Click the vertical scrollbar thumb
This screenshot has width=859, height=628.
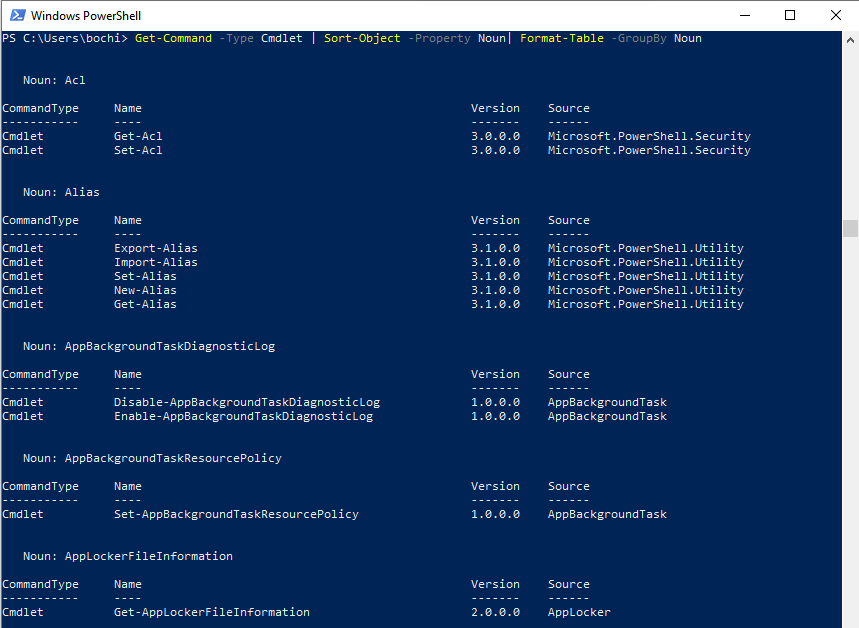850,228
